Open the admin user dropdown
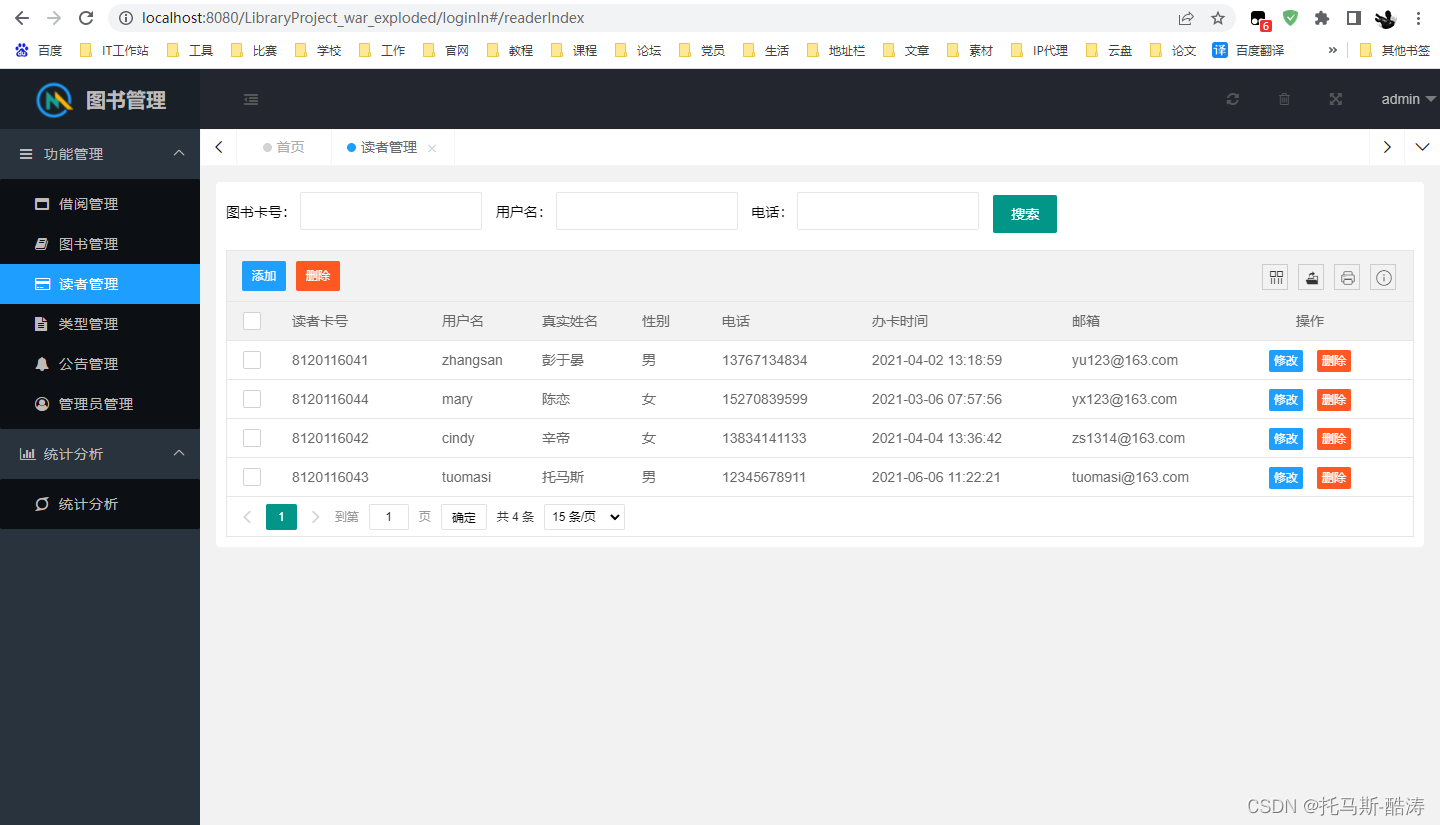Screen dimensions: 1440x825 point(1408,99)
